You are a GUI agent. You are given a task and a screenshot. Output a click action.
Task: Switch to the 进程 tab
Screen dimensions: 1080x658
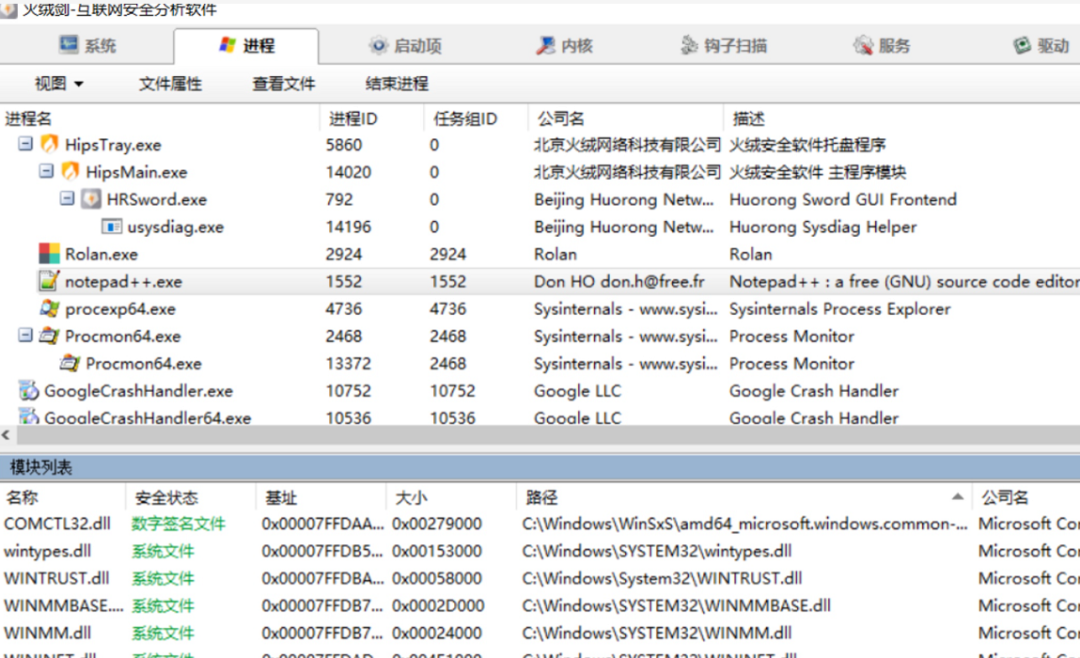point(246,46)
